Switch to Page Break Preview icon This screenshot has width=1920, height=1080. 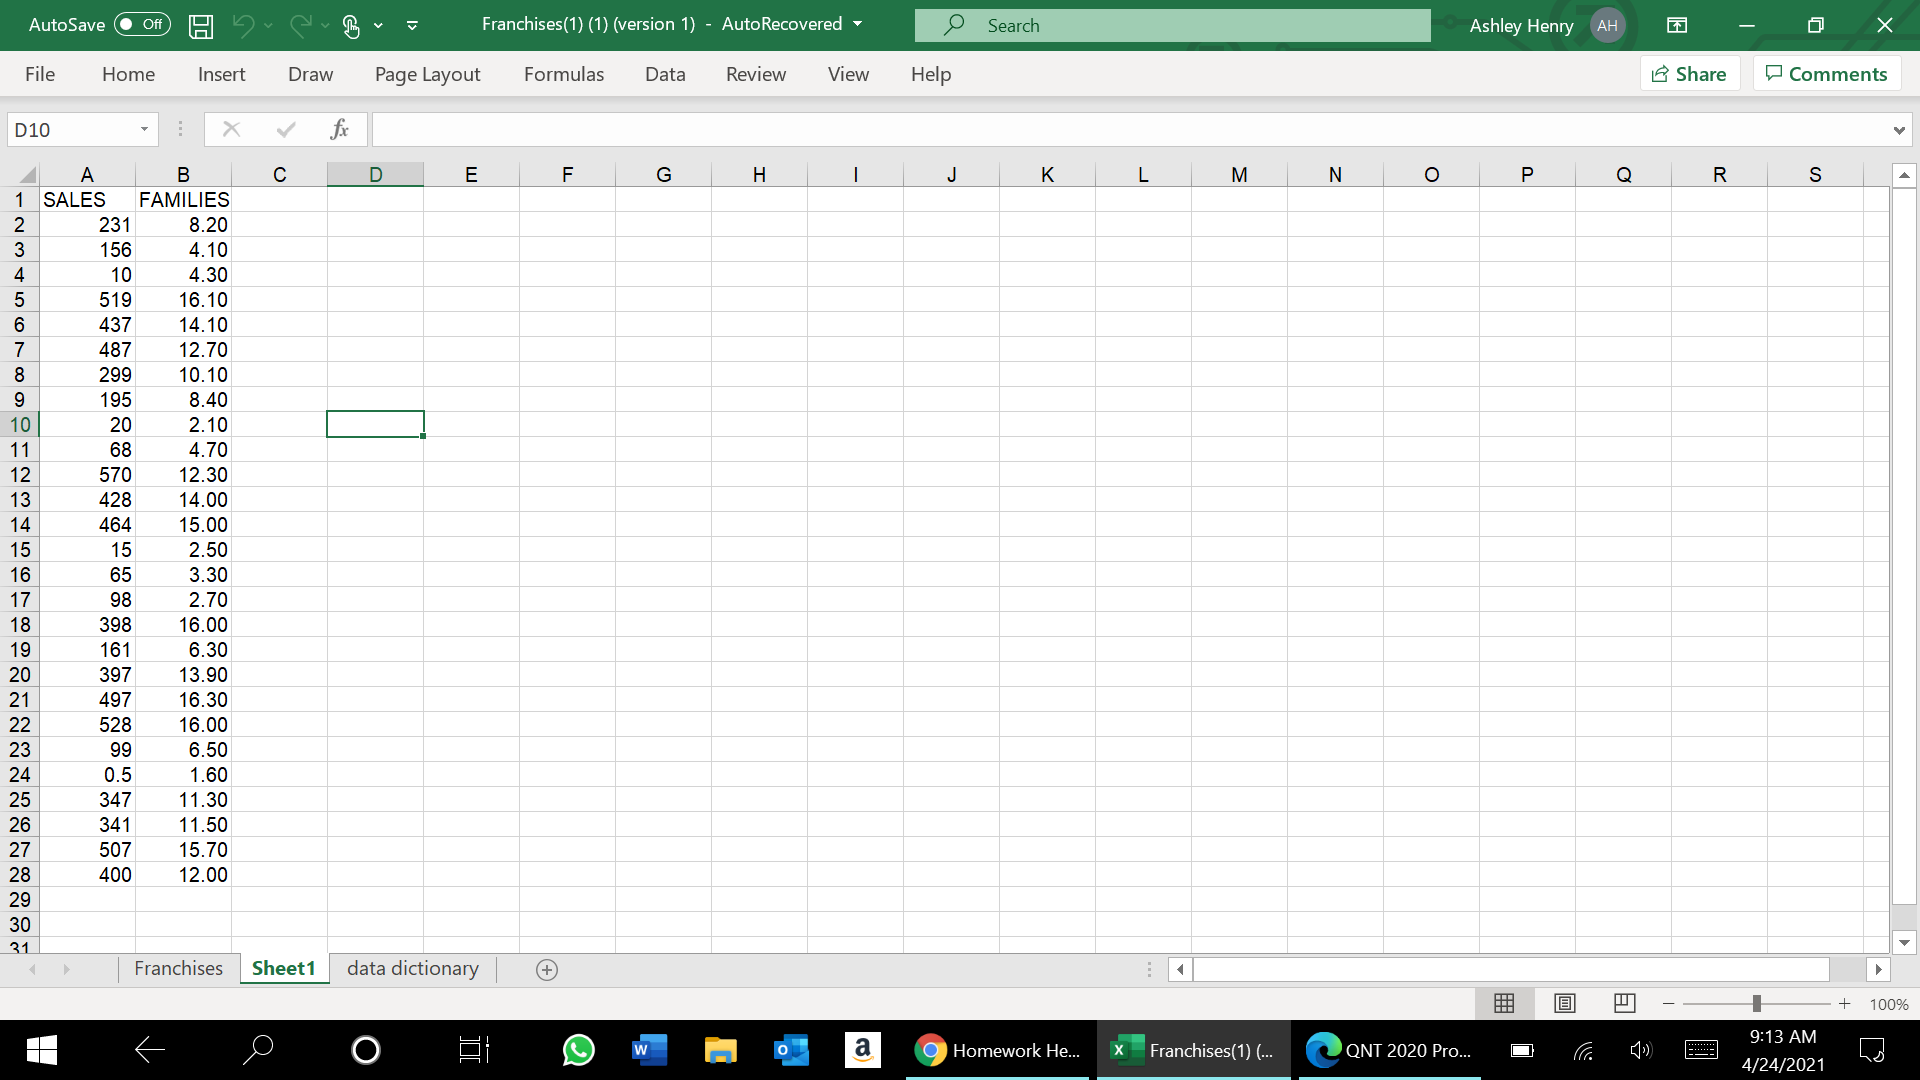pyautogui.click(x=1625, y=1003)
